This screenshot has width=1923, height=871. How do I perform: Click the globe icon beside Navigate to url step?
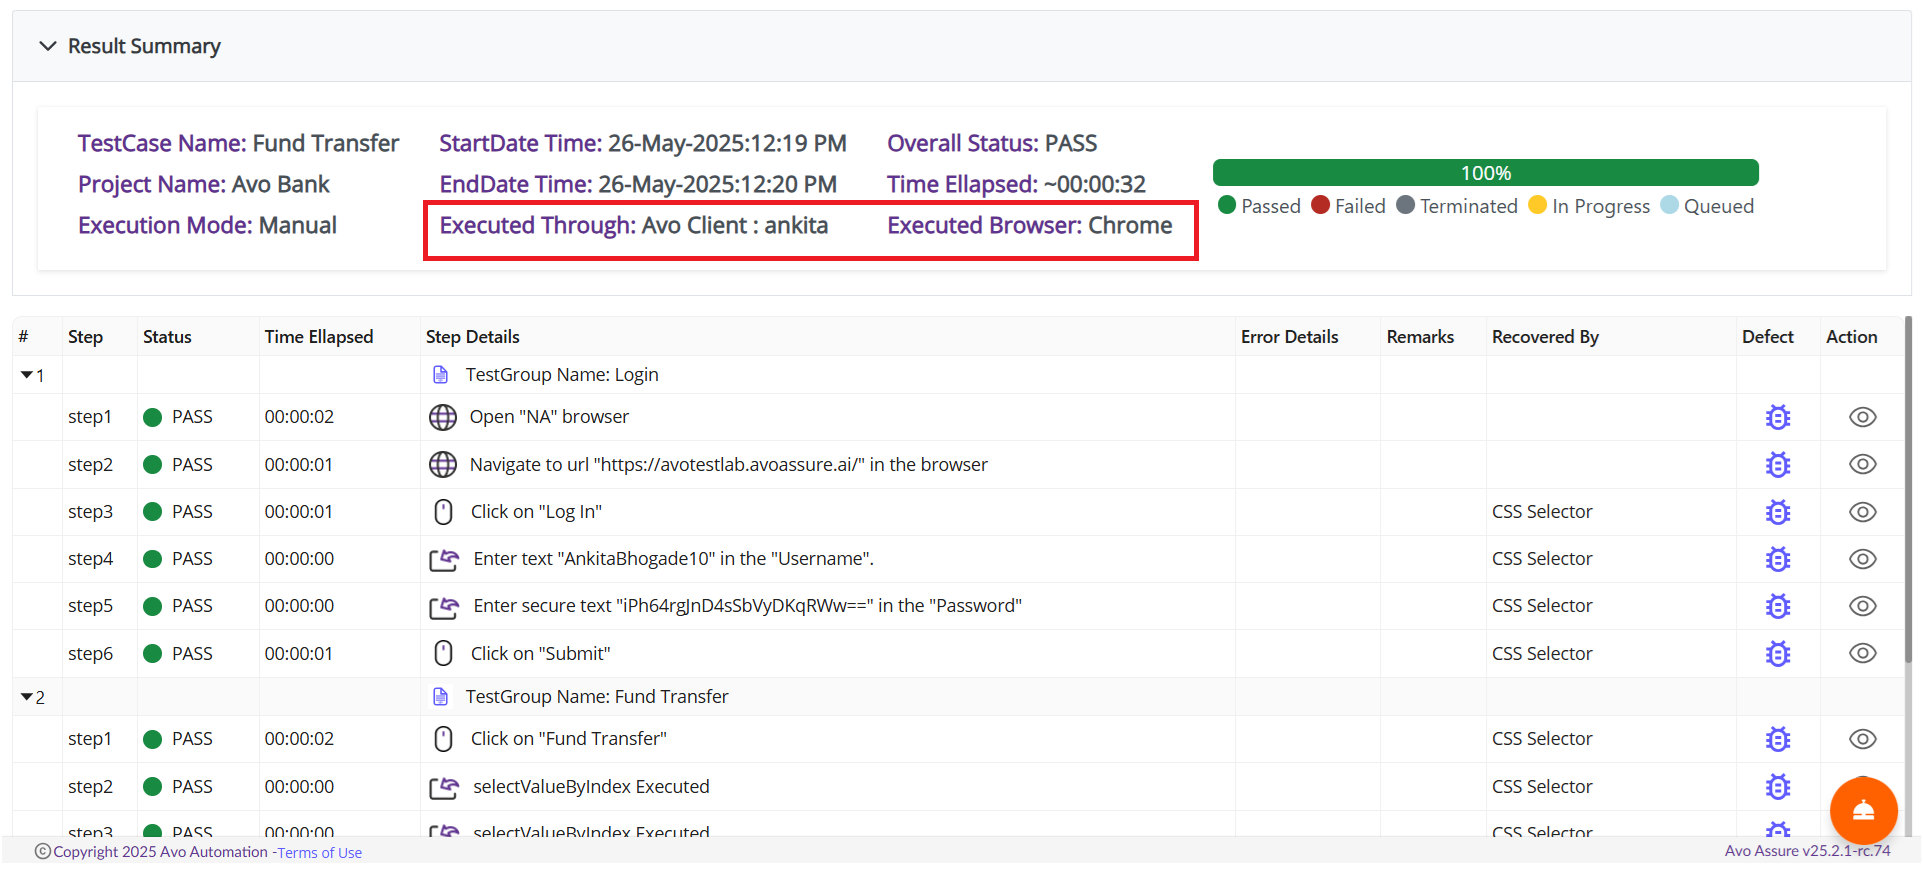[x=442, y=465]
